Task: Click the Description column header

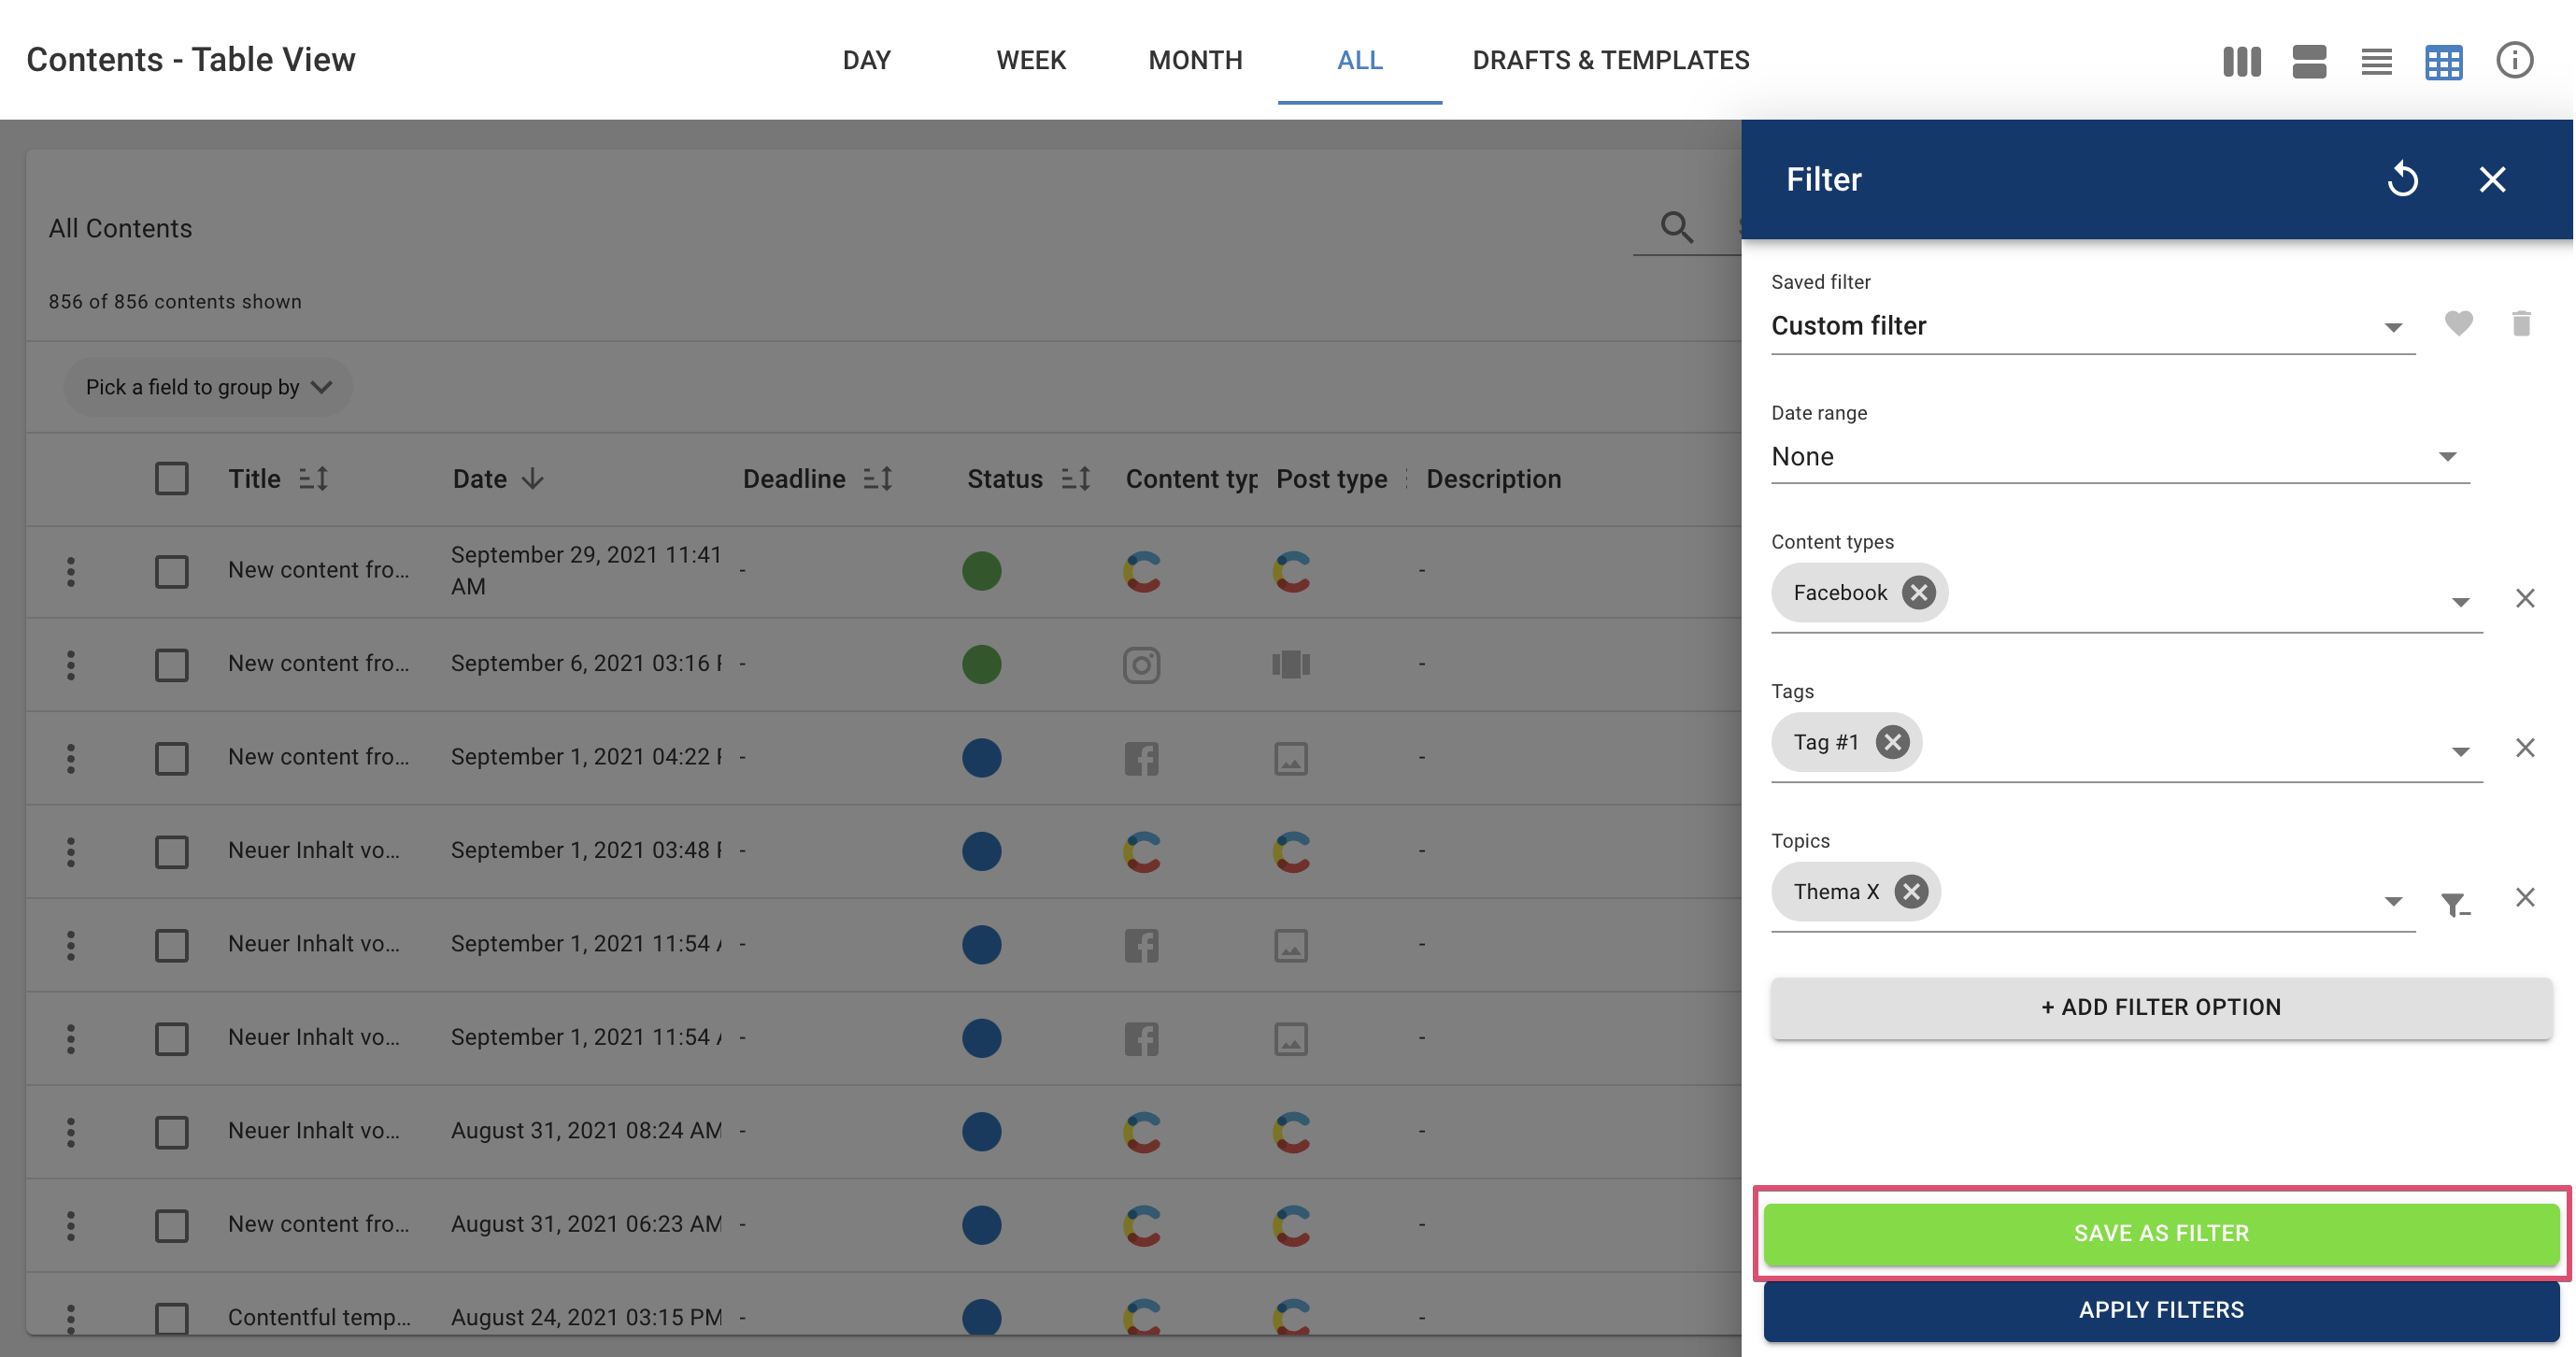Action: pos(1493,479)
